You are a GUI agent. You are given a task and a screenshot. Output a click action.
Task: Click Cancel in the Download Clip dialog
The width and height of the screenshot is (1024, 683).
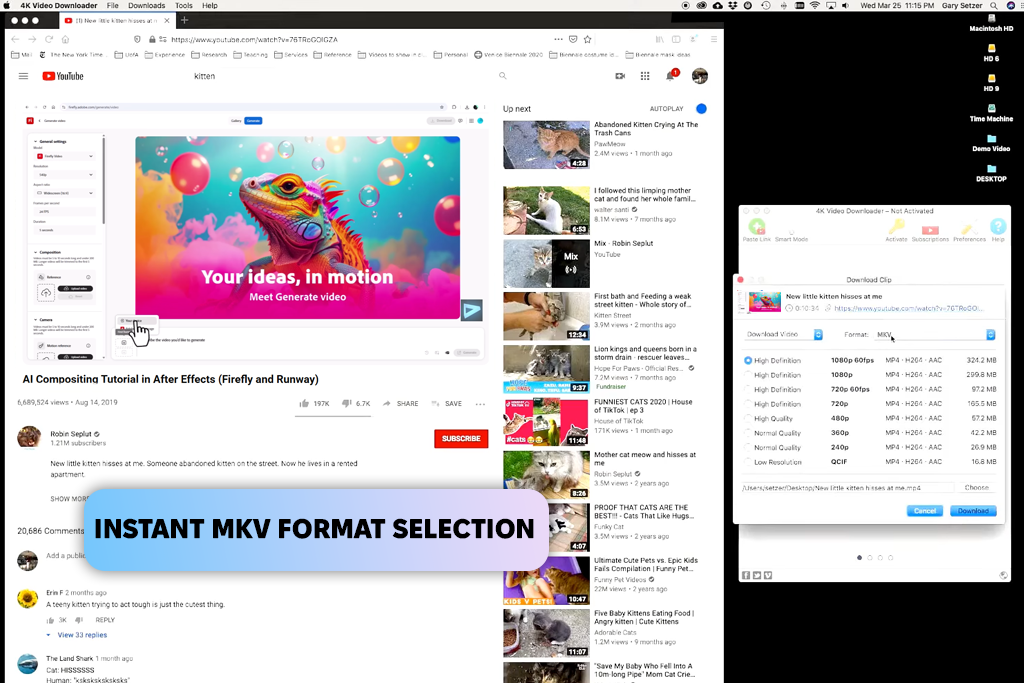(x=925, y=511)
